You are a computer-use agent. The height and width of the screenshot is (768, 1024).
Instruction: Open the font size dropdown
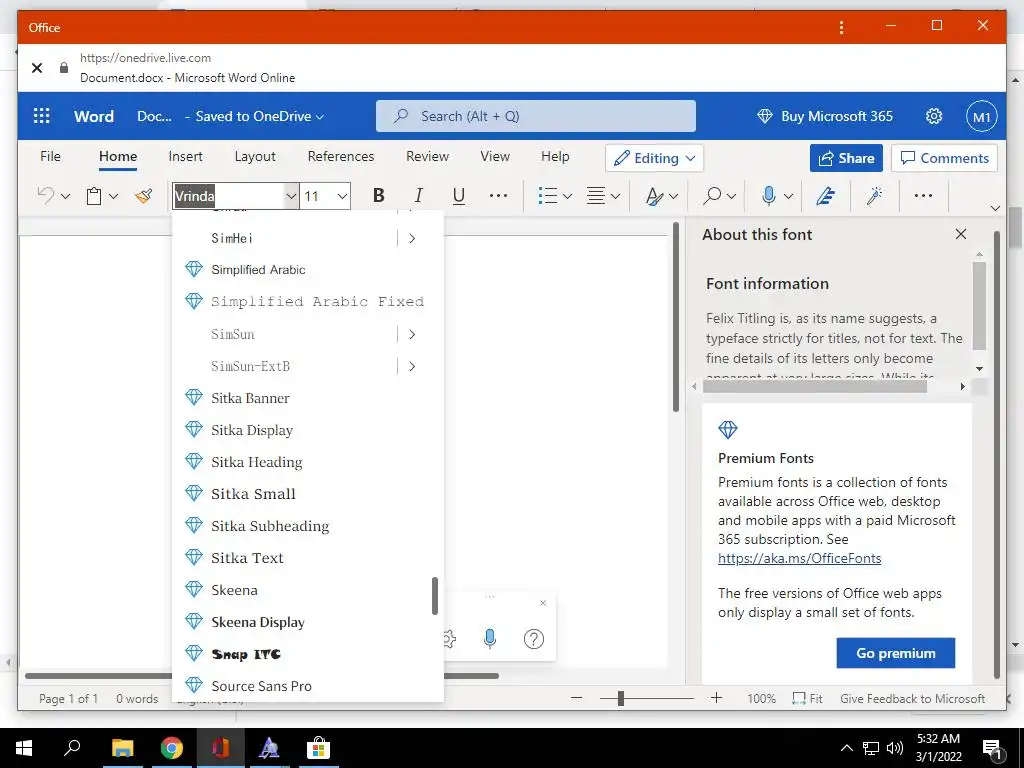tap(342, 196)
